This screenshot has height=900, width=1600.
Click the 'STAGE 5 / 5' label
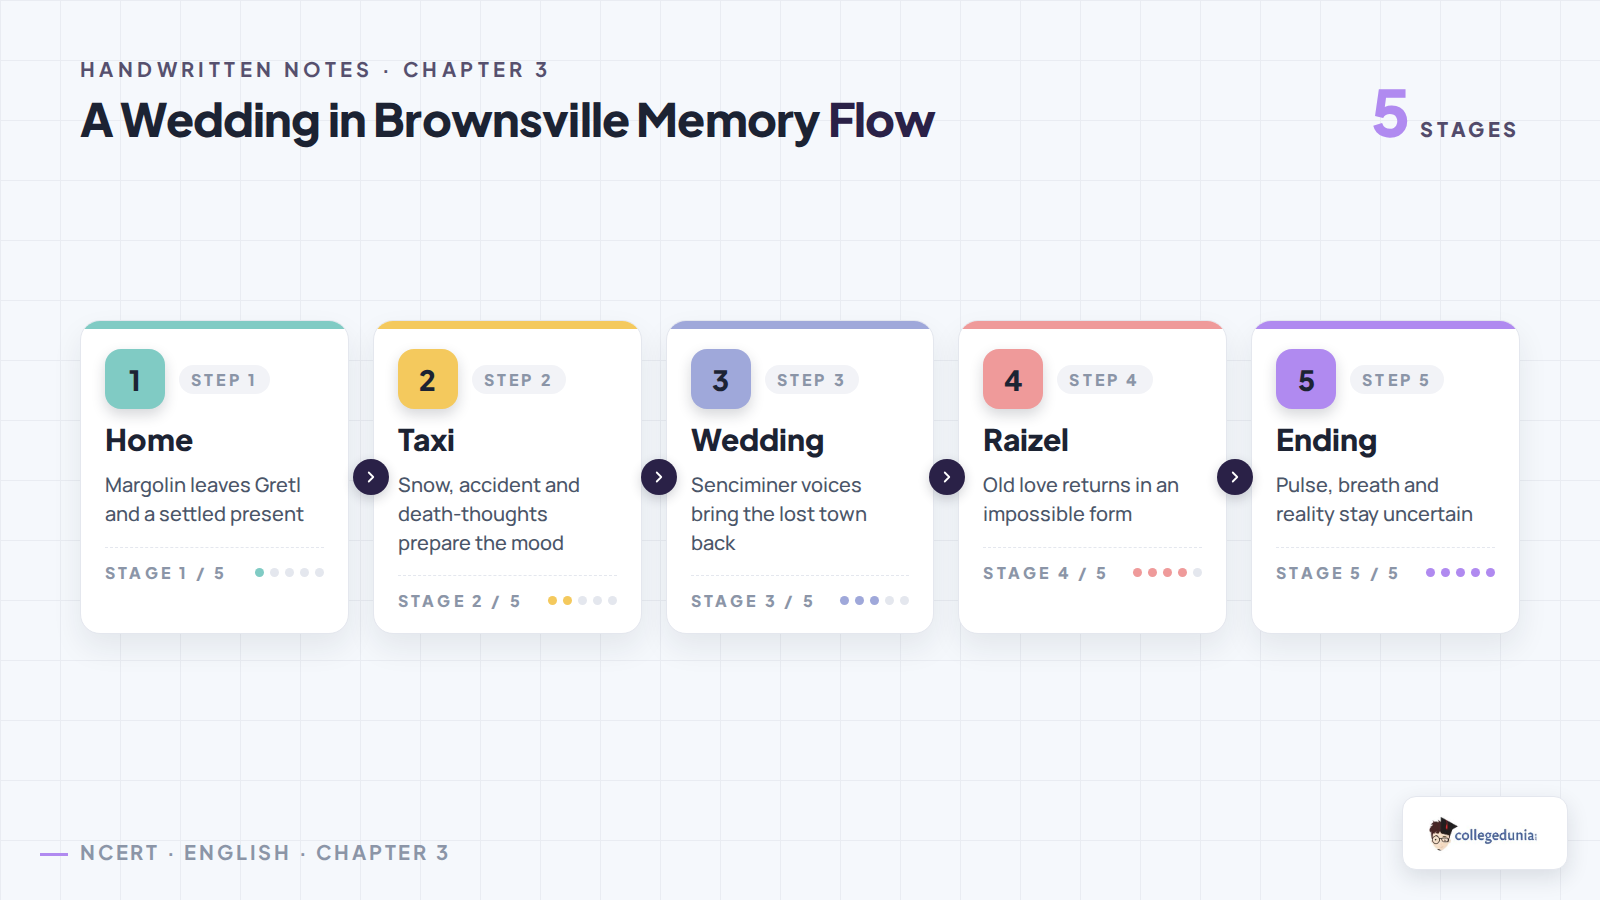(1337, 573)
